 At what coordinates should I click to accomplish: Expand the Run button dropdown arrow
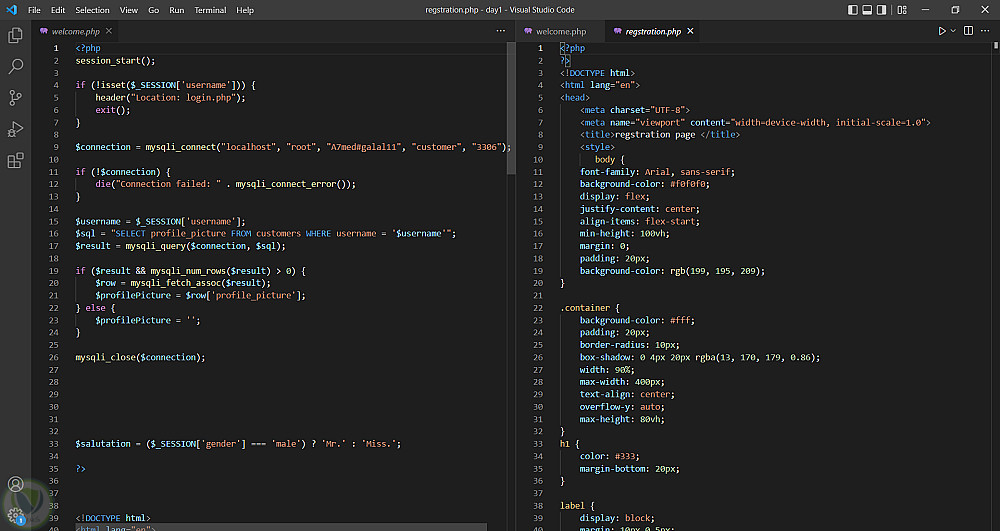click(953, 31)
